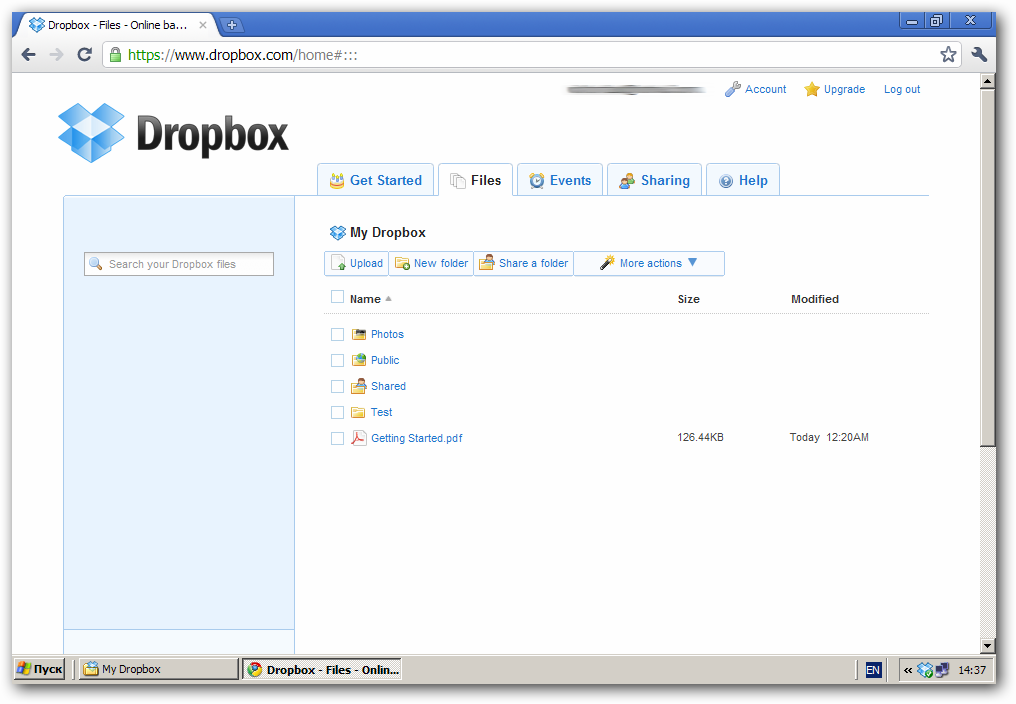Open Chrome's wrench settings menu
The width and height of the screenshot is (1016, 704).
[x=978, y=54]
